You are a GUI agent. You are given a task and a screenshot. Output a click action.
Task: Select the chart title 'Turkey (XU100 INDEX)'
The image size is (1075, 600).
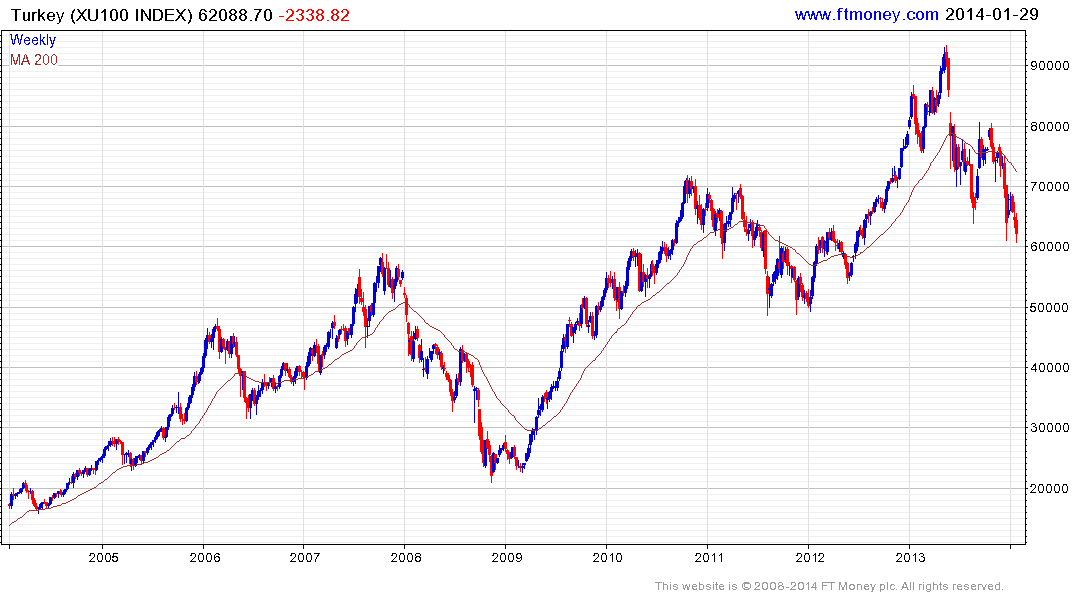(101, 15)
